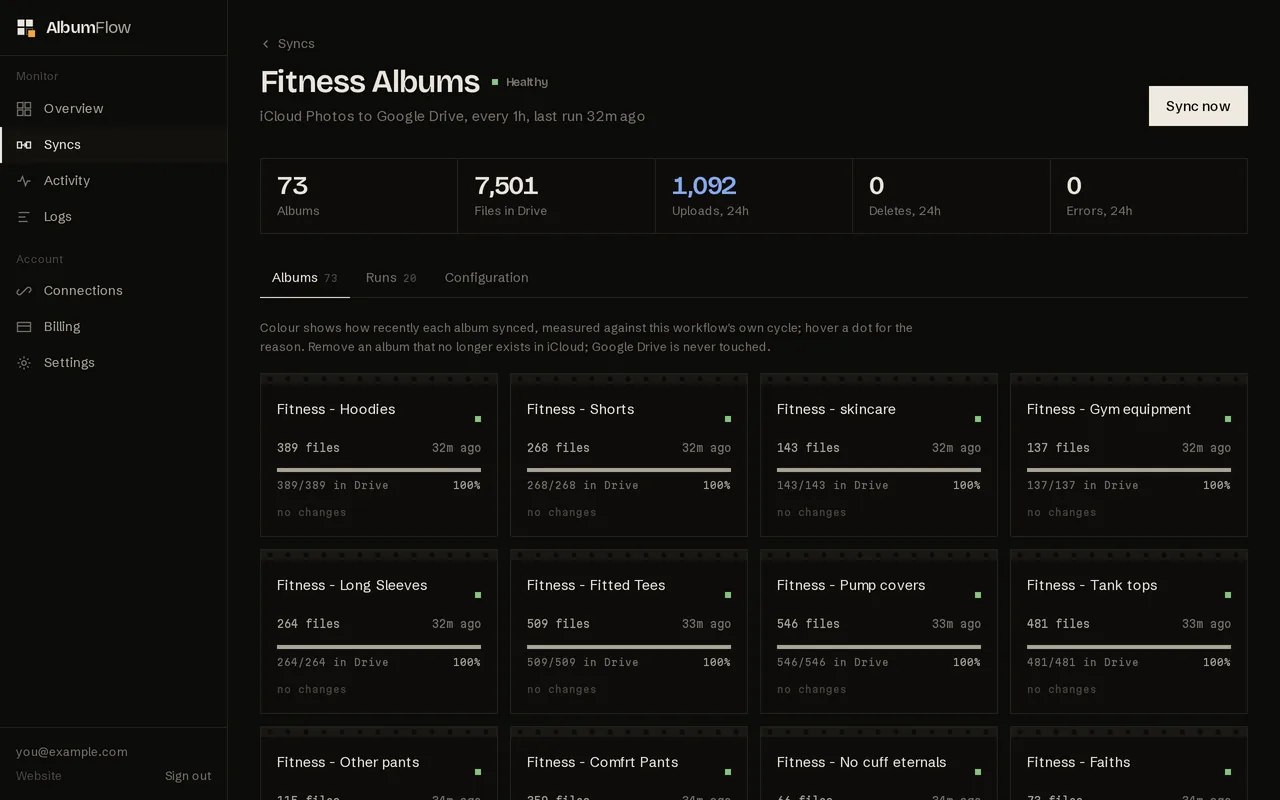This screenshot has width=1280, height=800.
Task: Click status dot on Fitness - Fitted Tees
Action: (728, 595)
